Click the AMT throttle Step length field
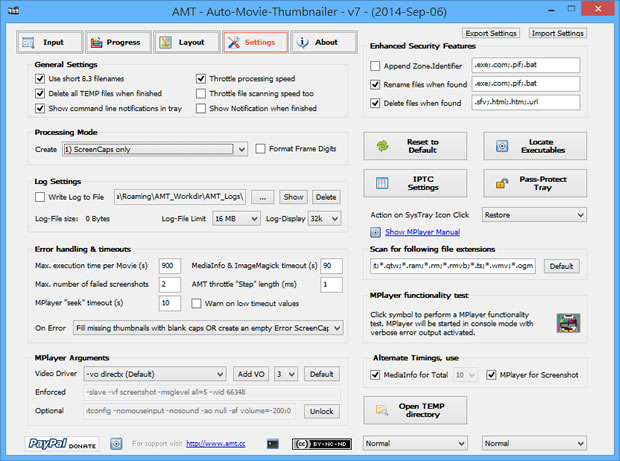The width and height of the screenshot is (620, 461). pyautogui.click(x=331, y=284)
